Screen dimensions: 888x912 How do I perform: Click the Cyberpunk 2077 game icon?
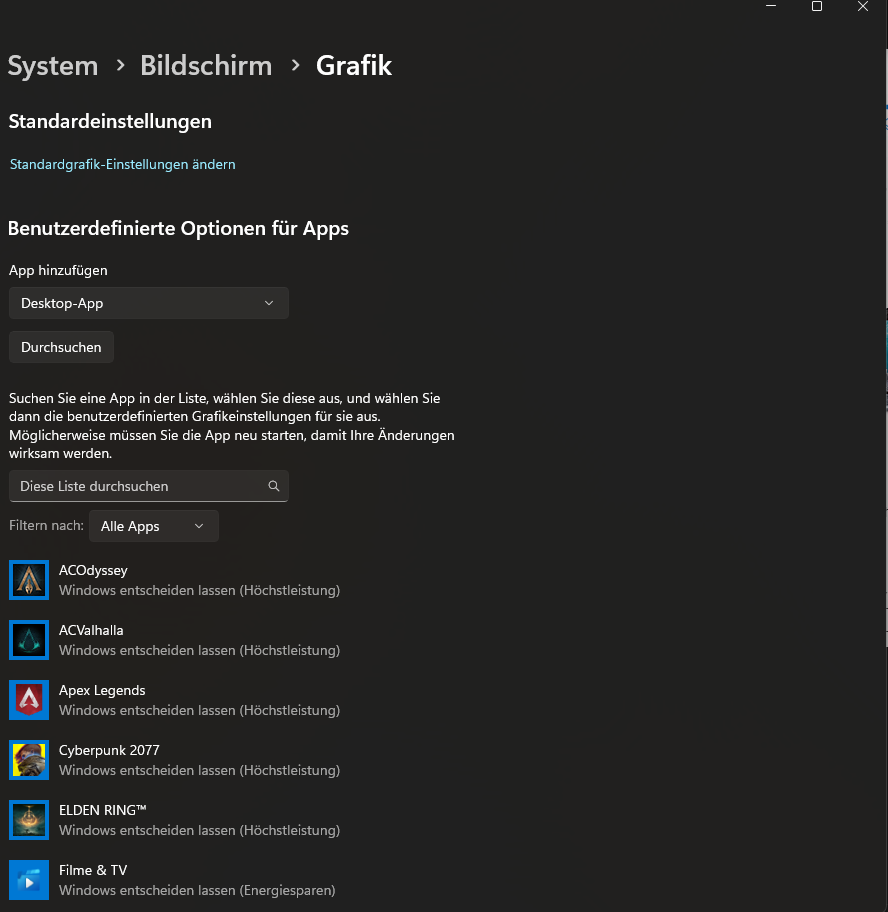tap(28, 760)
